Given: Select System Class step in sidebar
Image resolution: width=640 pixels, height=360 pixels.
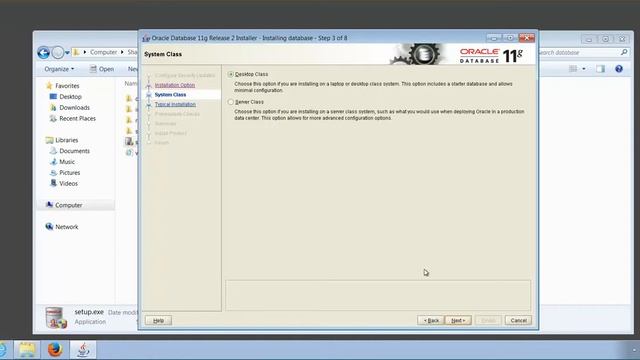Looking at the screenshot, I should point(170,95).
